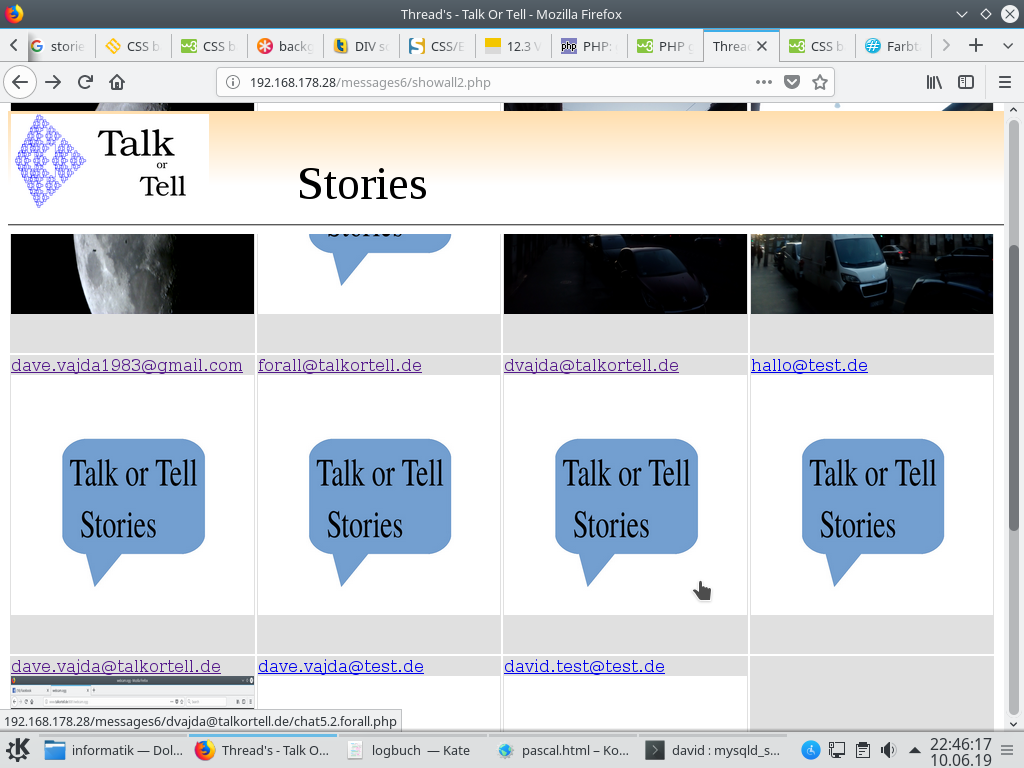Switch to the logbuch Kate taskbar window
This screenshot has width=1024, height=768.
[410, 750]
